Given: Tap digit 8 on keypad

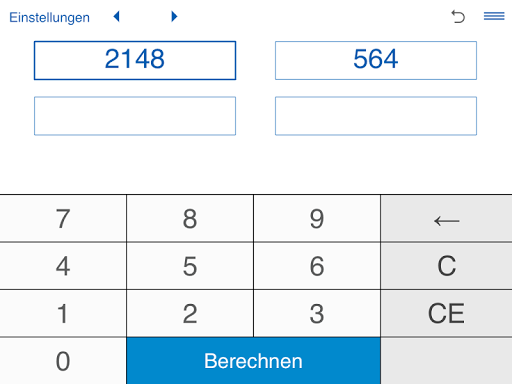Looking at the screenshot, I should [x=190, y=219].
